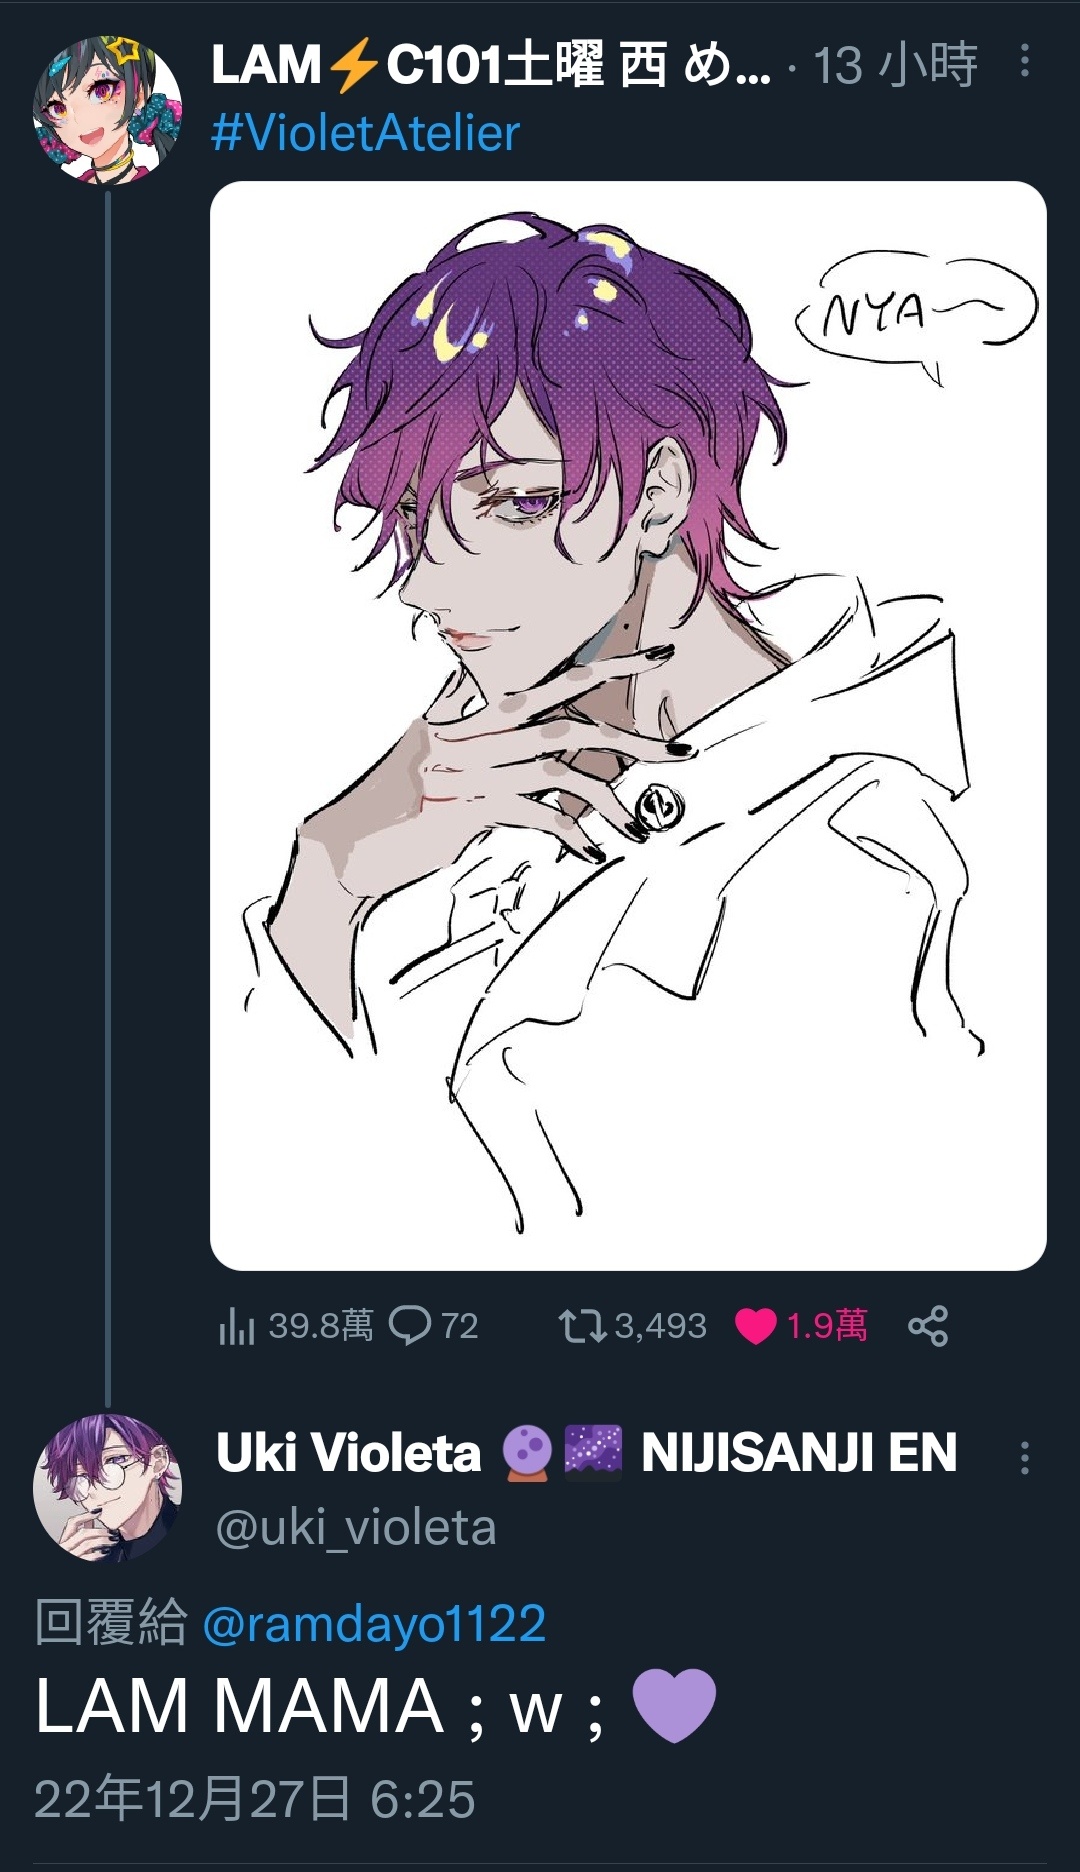The height and width of the screenshot is (1872, 1080).
Task: Tap the share icon under the illustration
Action: 928,1326
